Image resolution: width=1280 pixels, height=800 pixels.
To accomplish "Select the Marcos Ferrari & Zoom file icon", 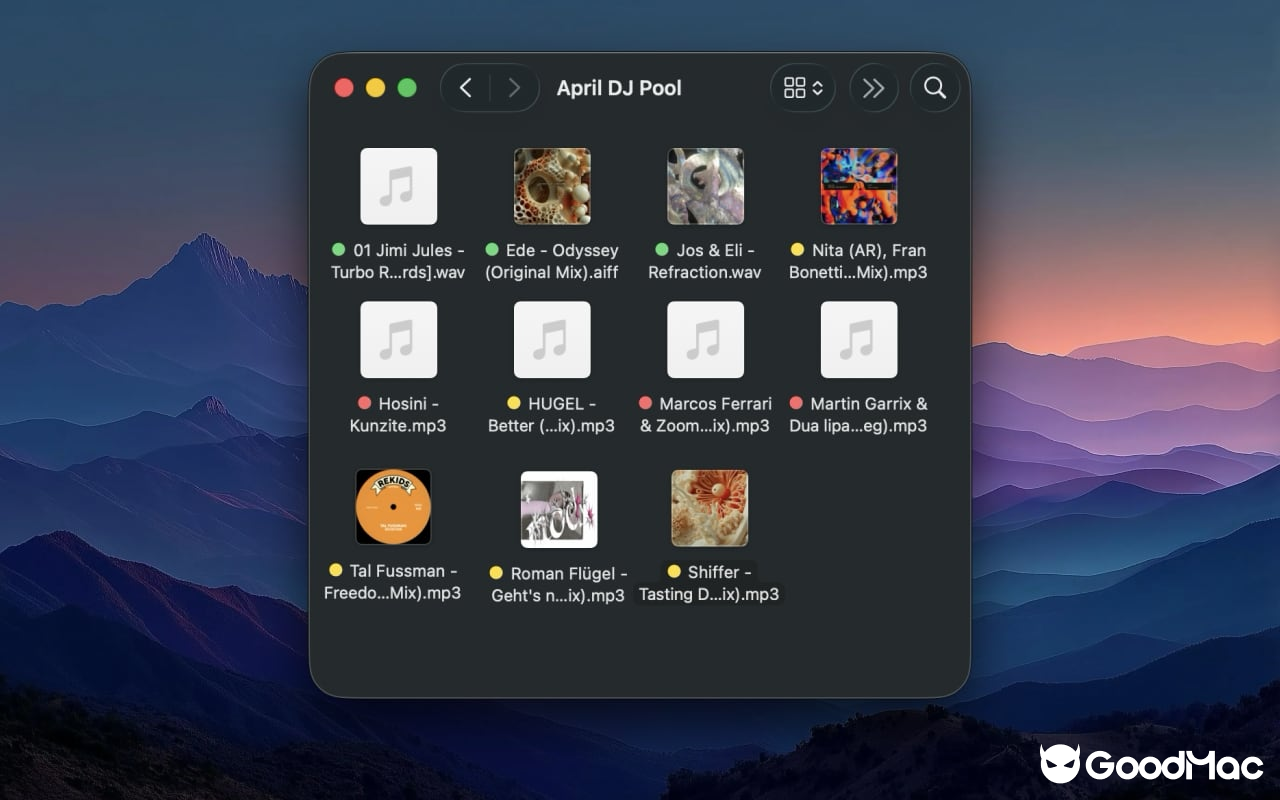I will [x=705, y=339].
